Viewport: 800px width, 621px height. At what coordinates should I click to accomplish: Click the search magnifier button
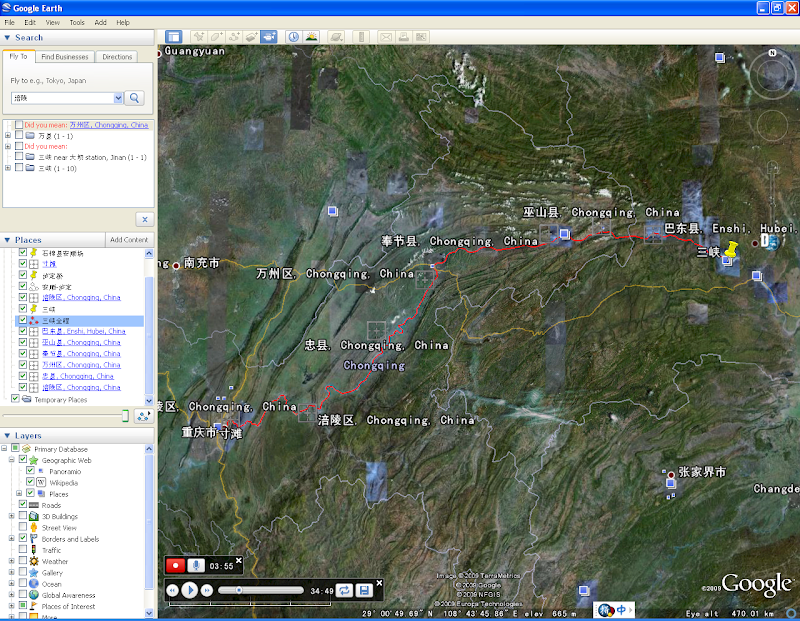pos(135,98)
